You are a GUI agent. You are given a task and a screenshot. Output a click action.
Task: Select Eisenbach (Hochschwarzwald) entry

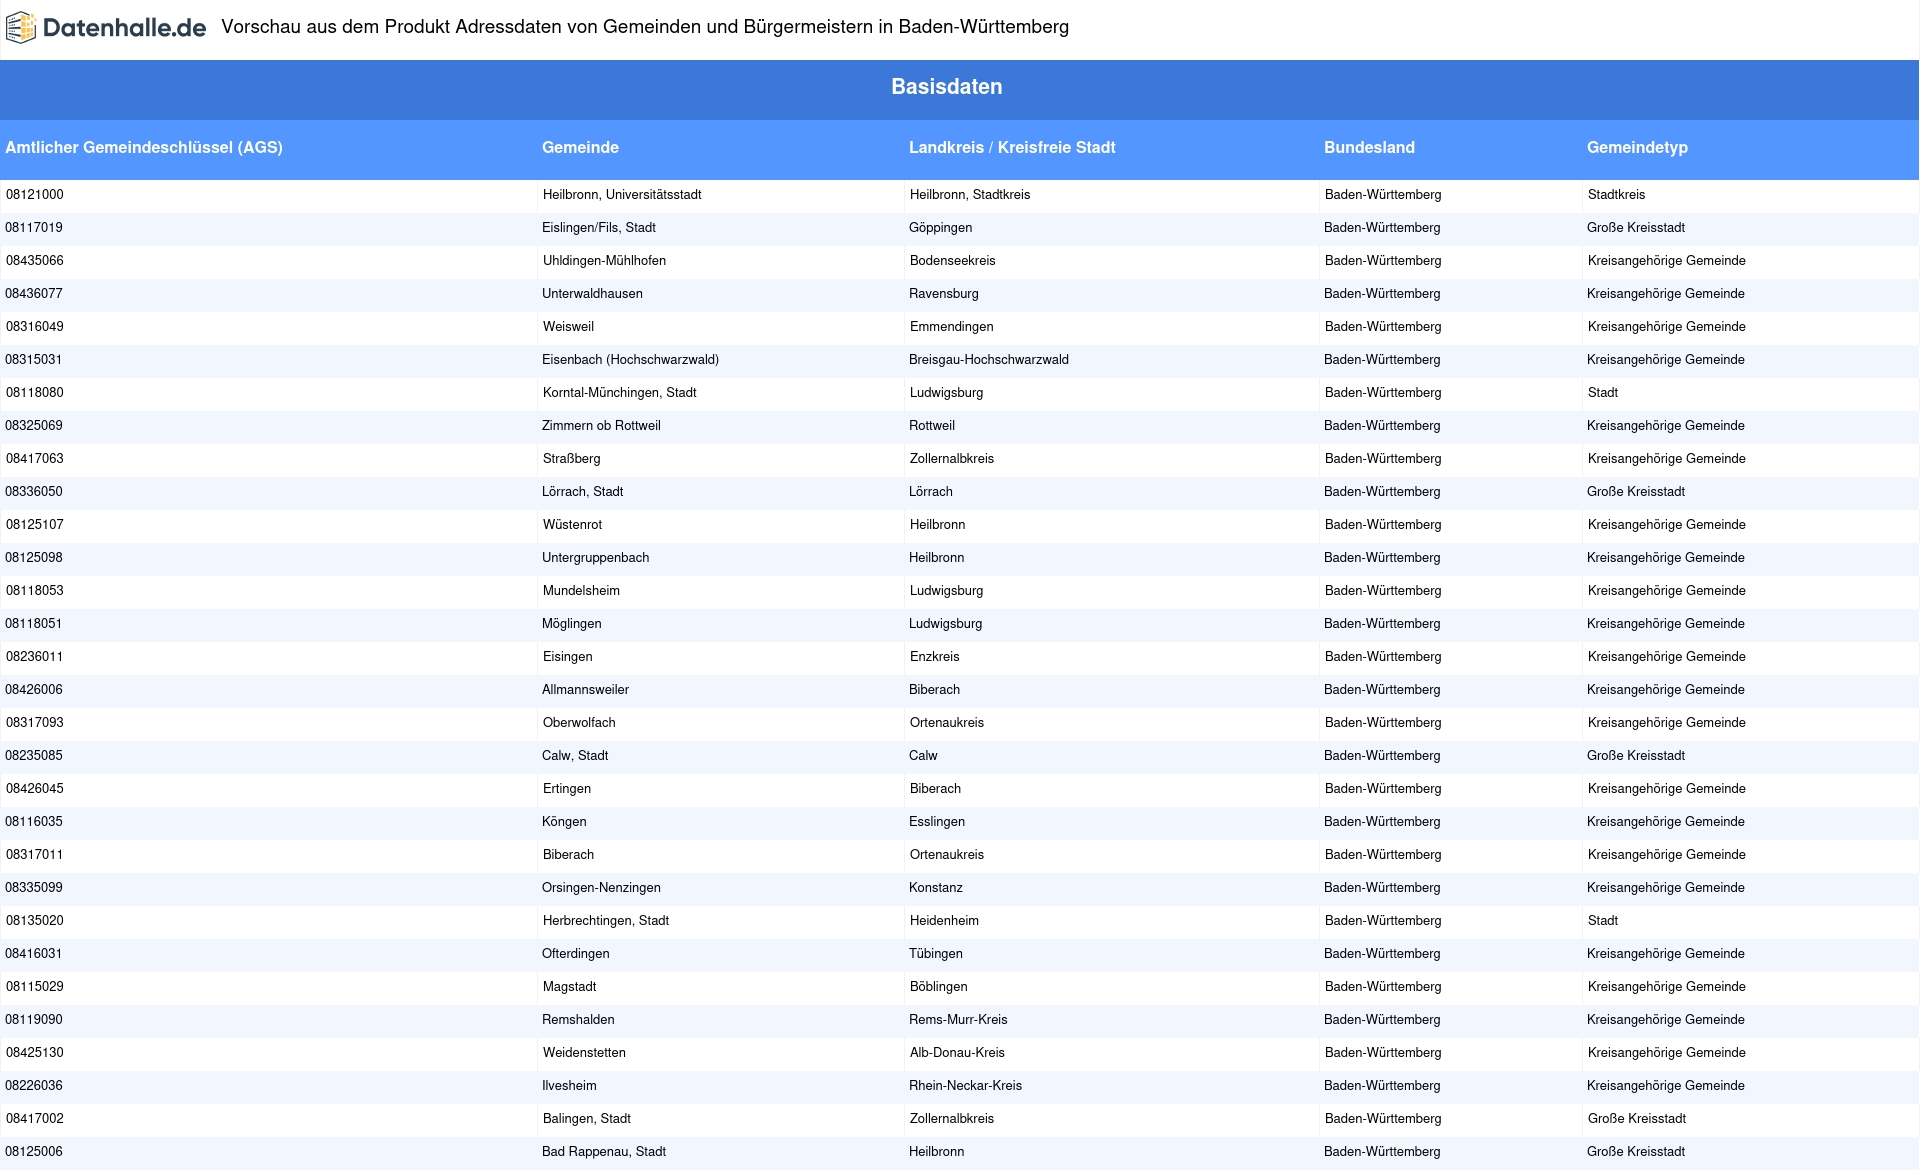click(x=630, y=360)
